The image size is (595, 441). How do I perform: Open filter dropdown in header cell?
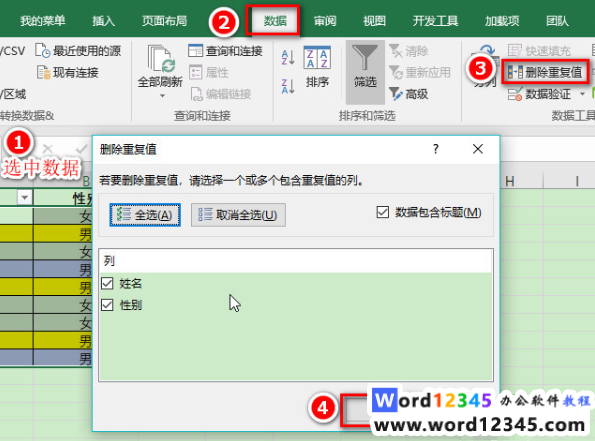(25, 197)
